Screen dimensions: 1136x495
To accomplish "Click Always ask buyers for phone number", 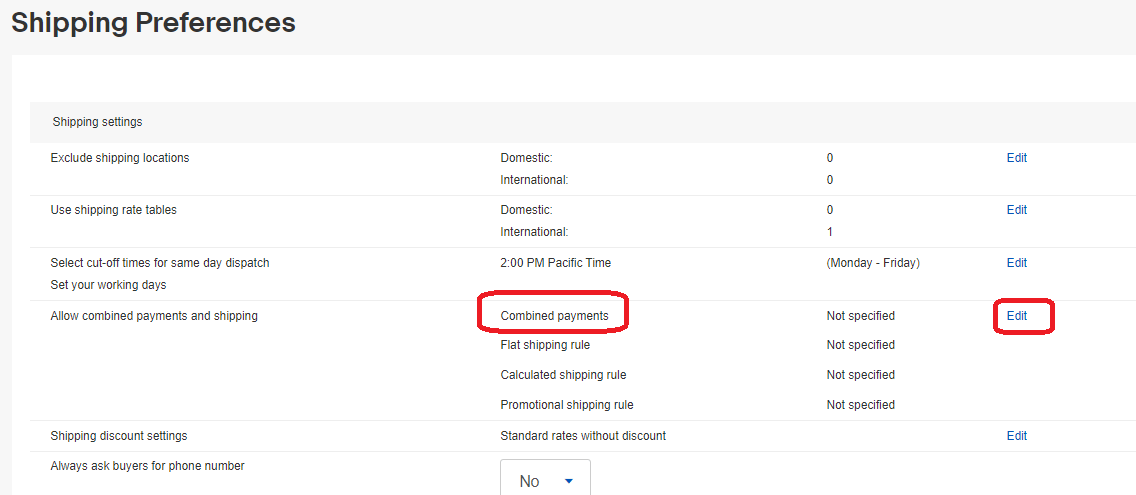I will 147,466.
